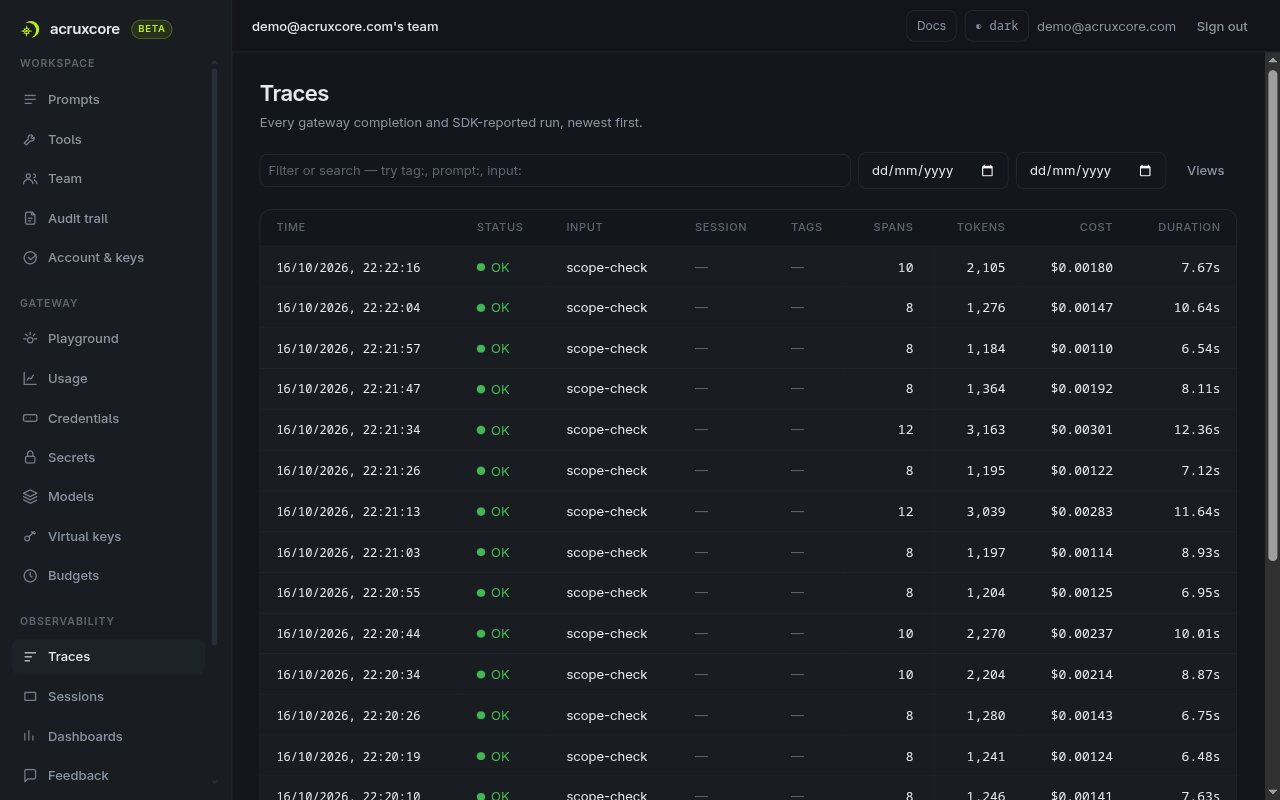Click the STATUS column header
The width and height of the screenshot is (1280, 800).
pyautogui.click(x=500, y=228)
